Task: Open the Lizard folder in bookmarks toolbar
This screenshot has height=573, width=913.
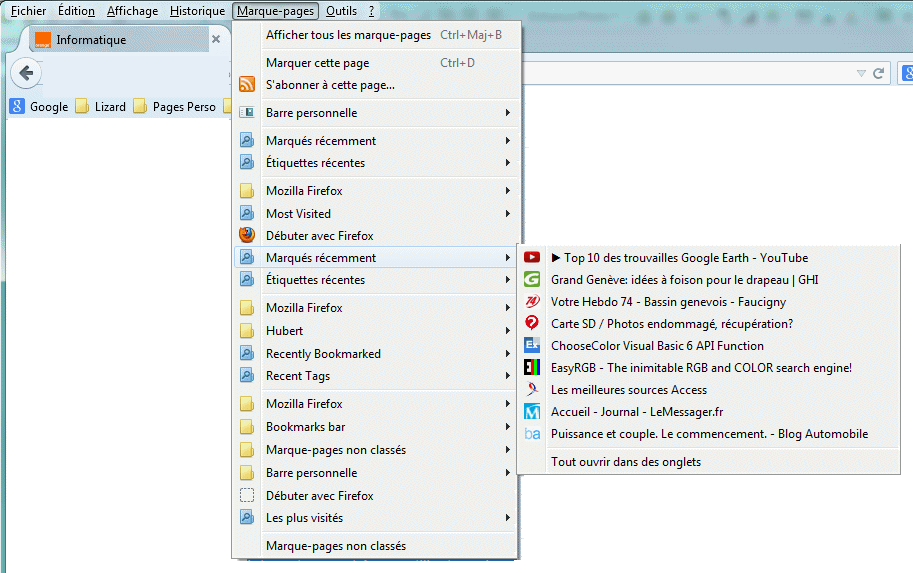Action: pyautogui.click(x=101, y=107)
